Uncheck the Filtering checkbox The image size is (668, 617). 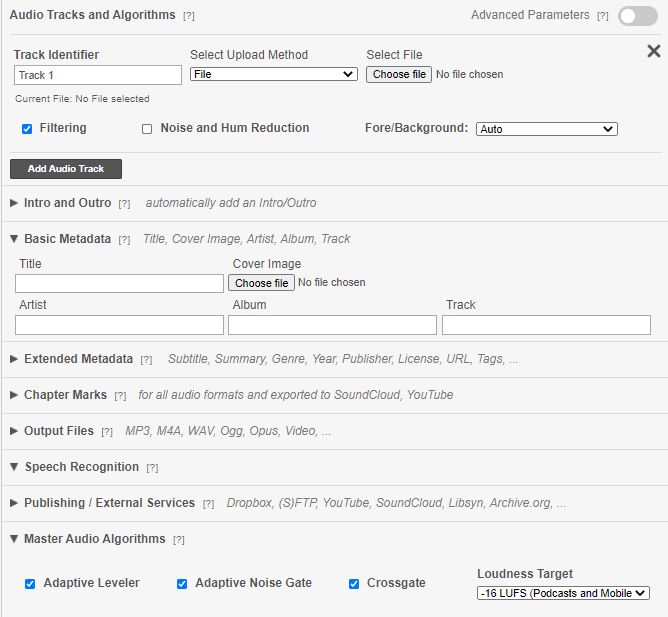pos(27,129)
